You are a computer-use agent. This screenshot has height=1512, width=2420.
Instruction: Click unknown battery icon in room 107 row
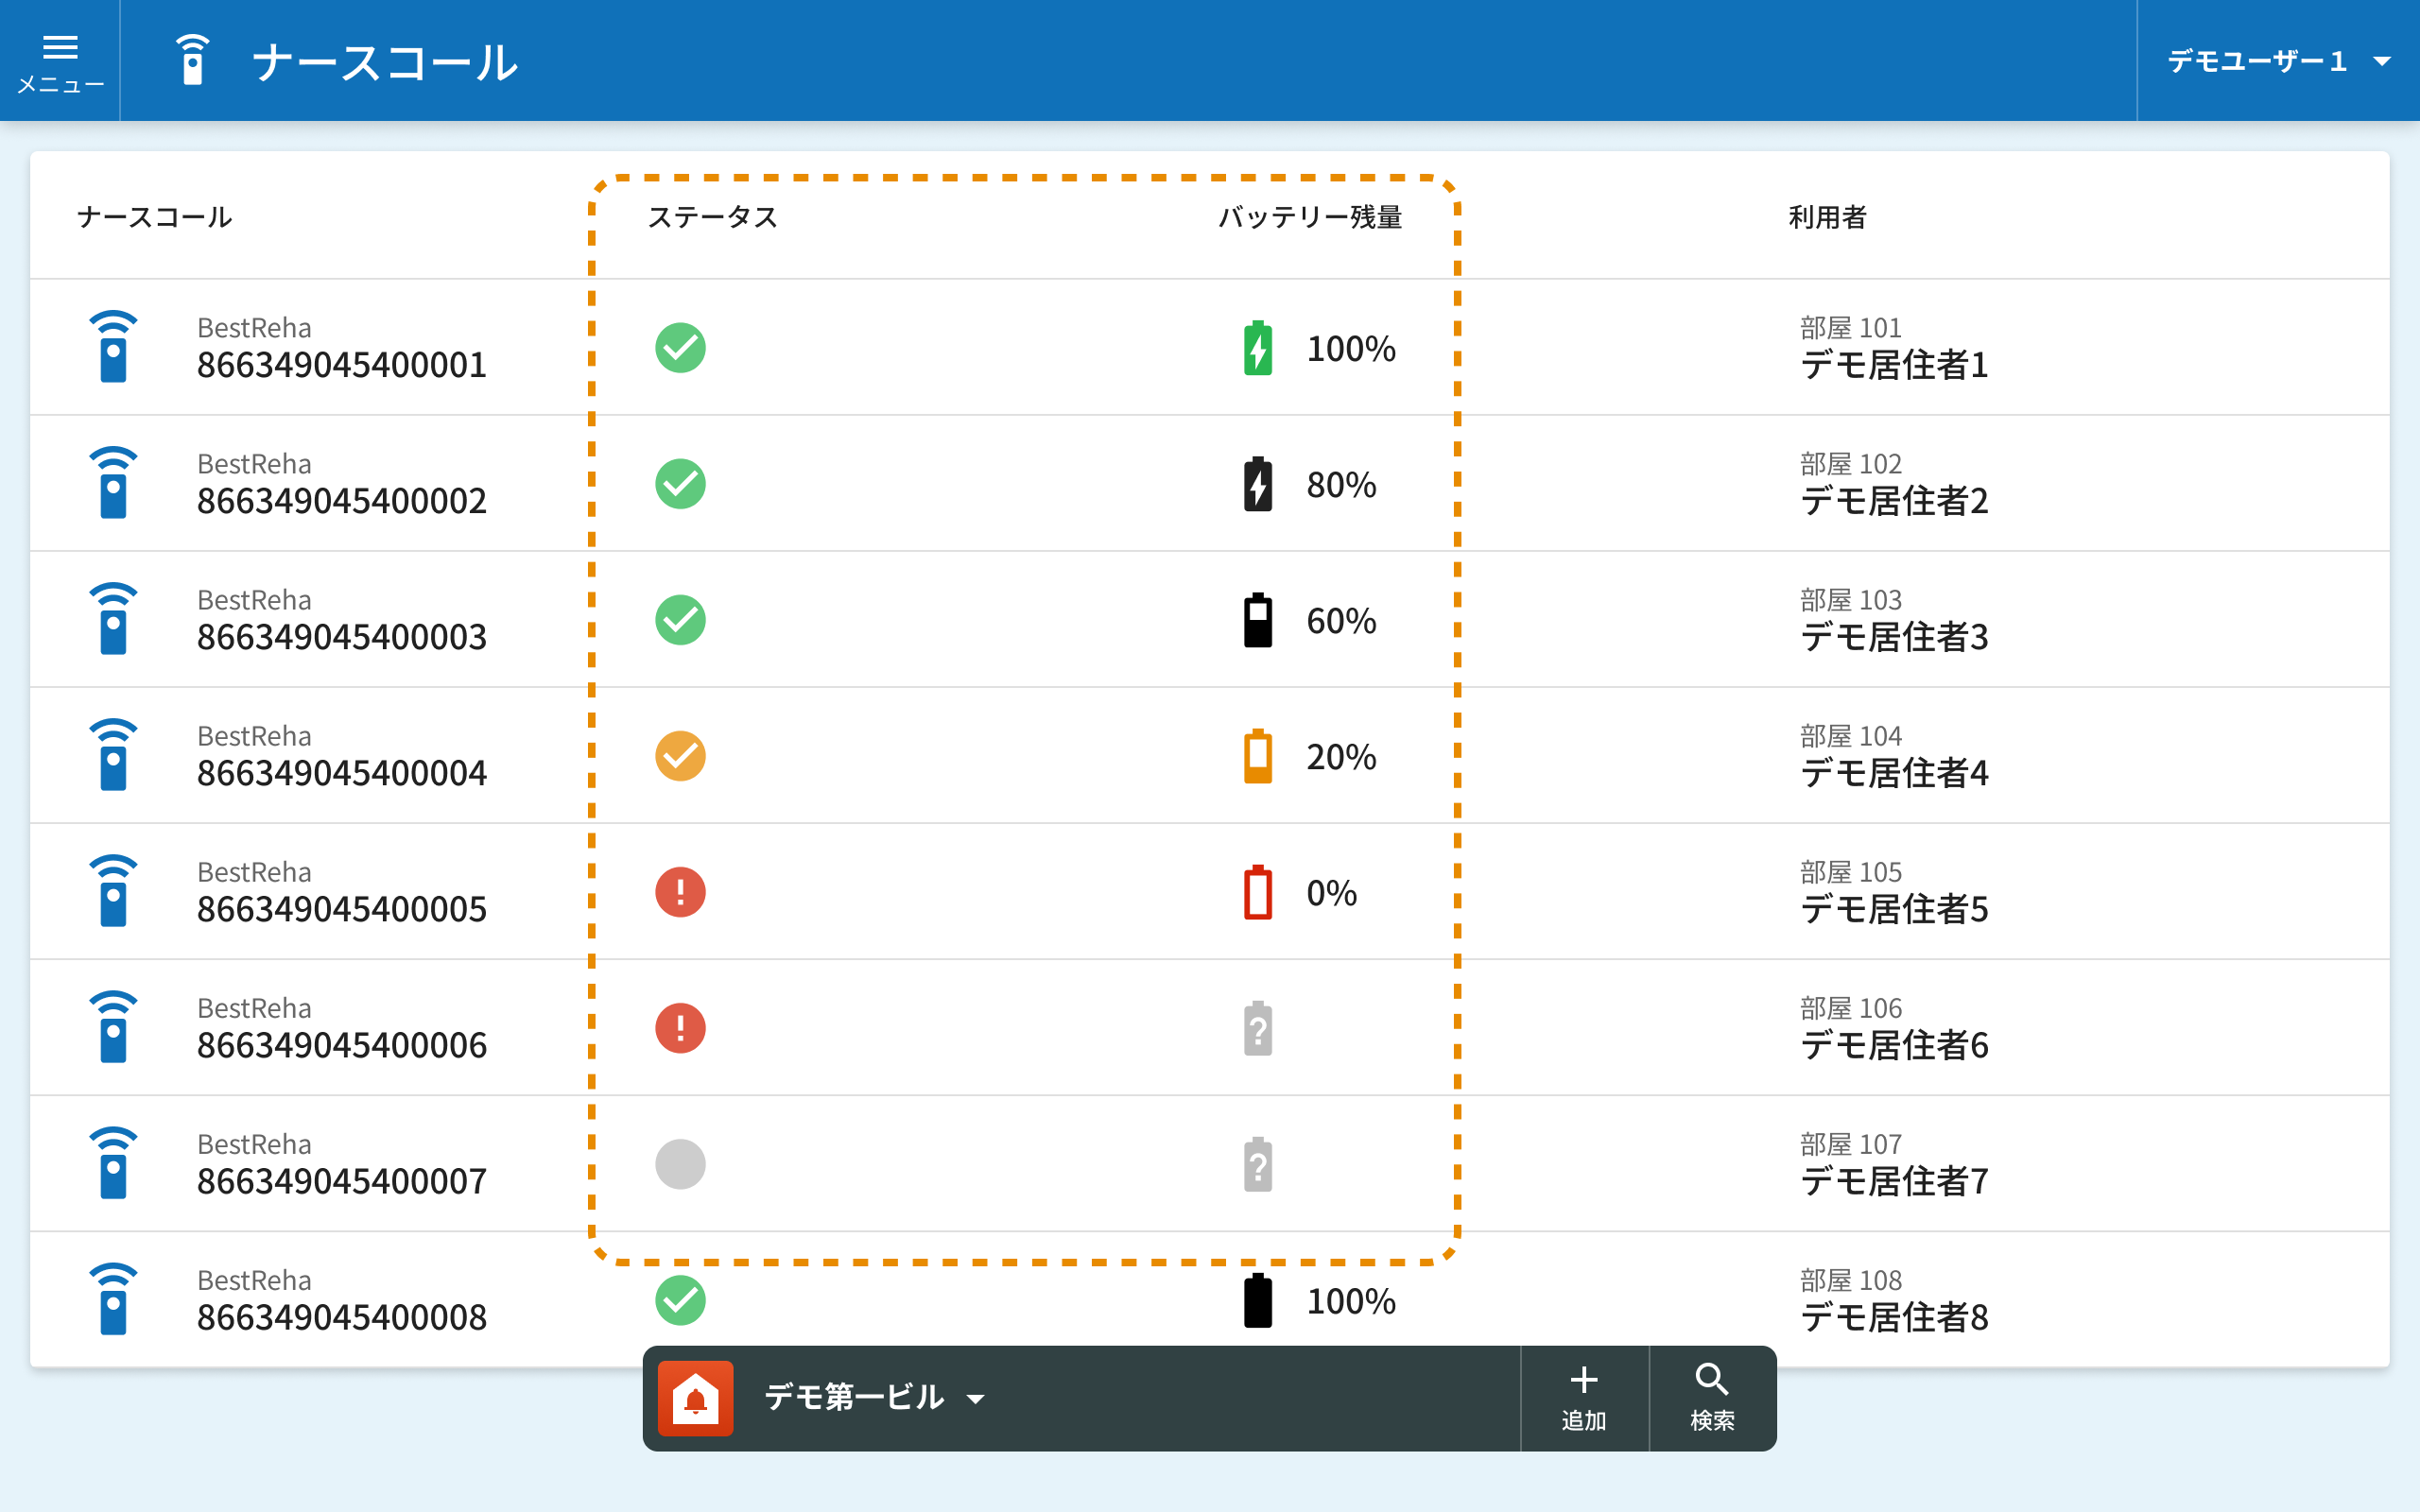[1257, 1164]
